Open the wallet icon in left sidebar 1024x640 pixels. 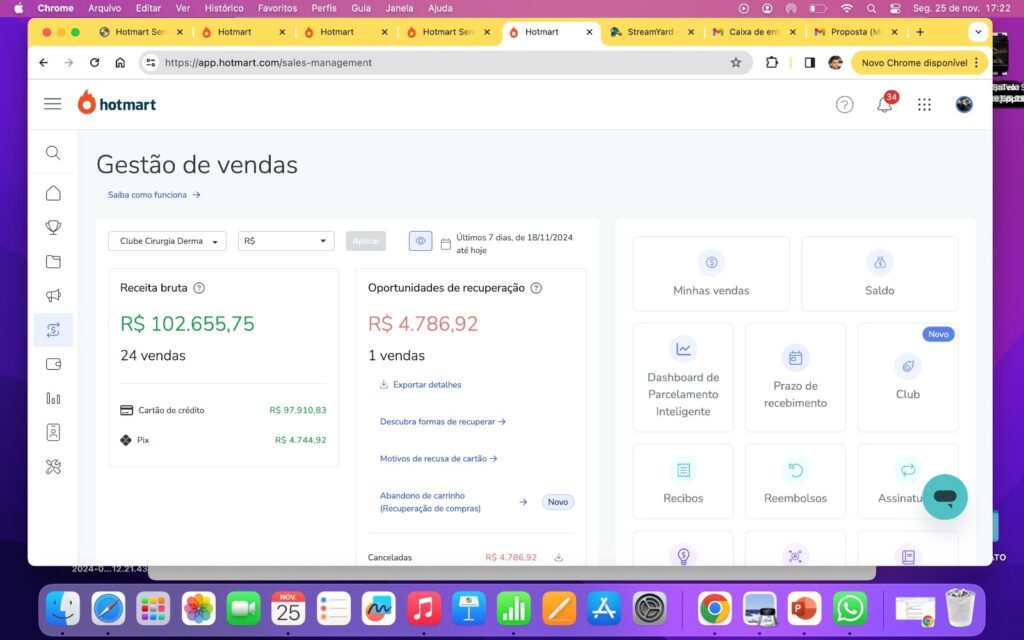point(53,364)
